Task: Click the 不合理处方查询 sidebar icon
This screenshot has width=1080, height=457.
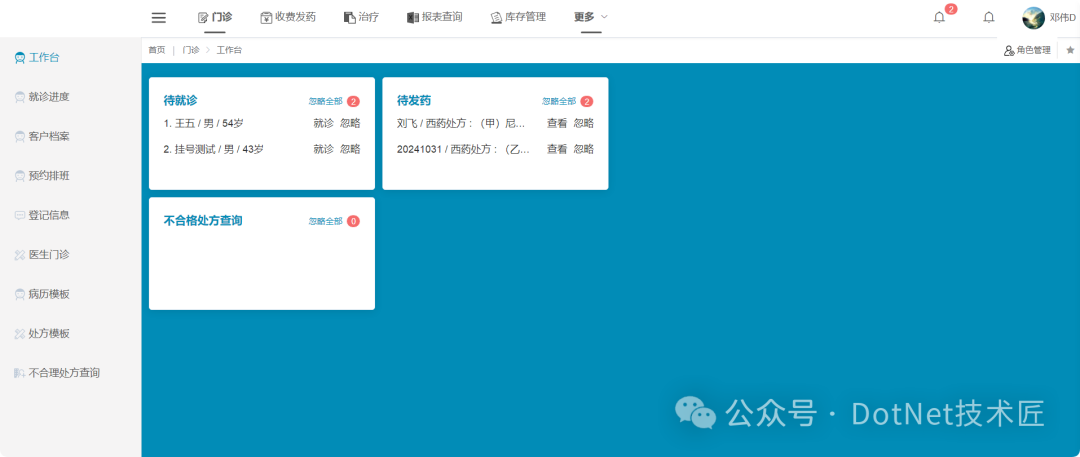Action: tap(20, 373)
